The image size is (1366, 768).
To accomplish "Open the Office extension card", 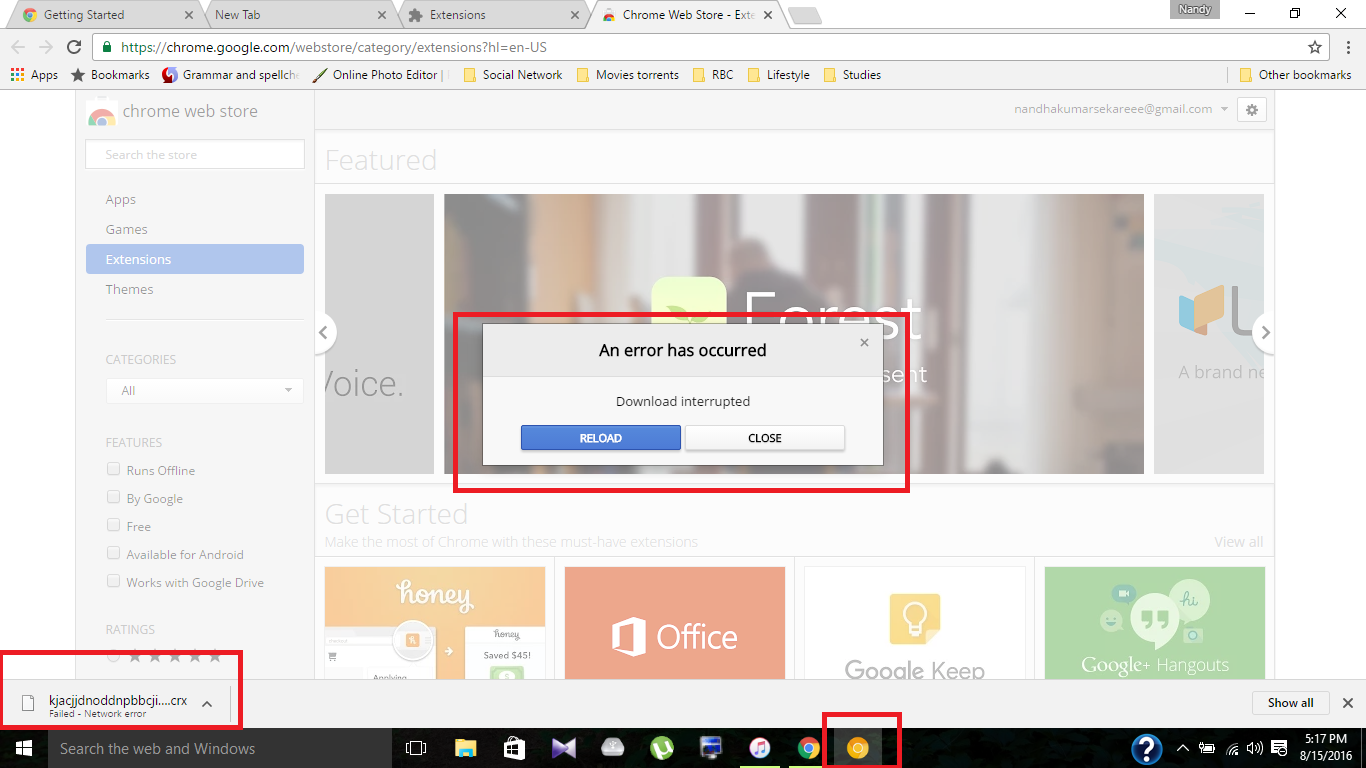I will coord(675,623).
